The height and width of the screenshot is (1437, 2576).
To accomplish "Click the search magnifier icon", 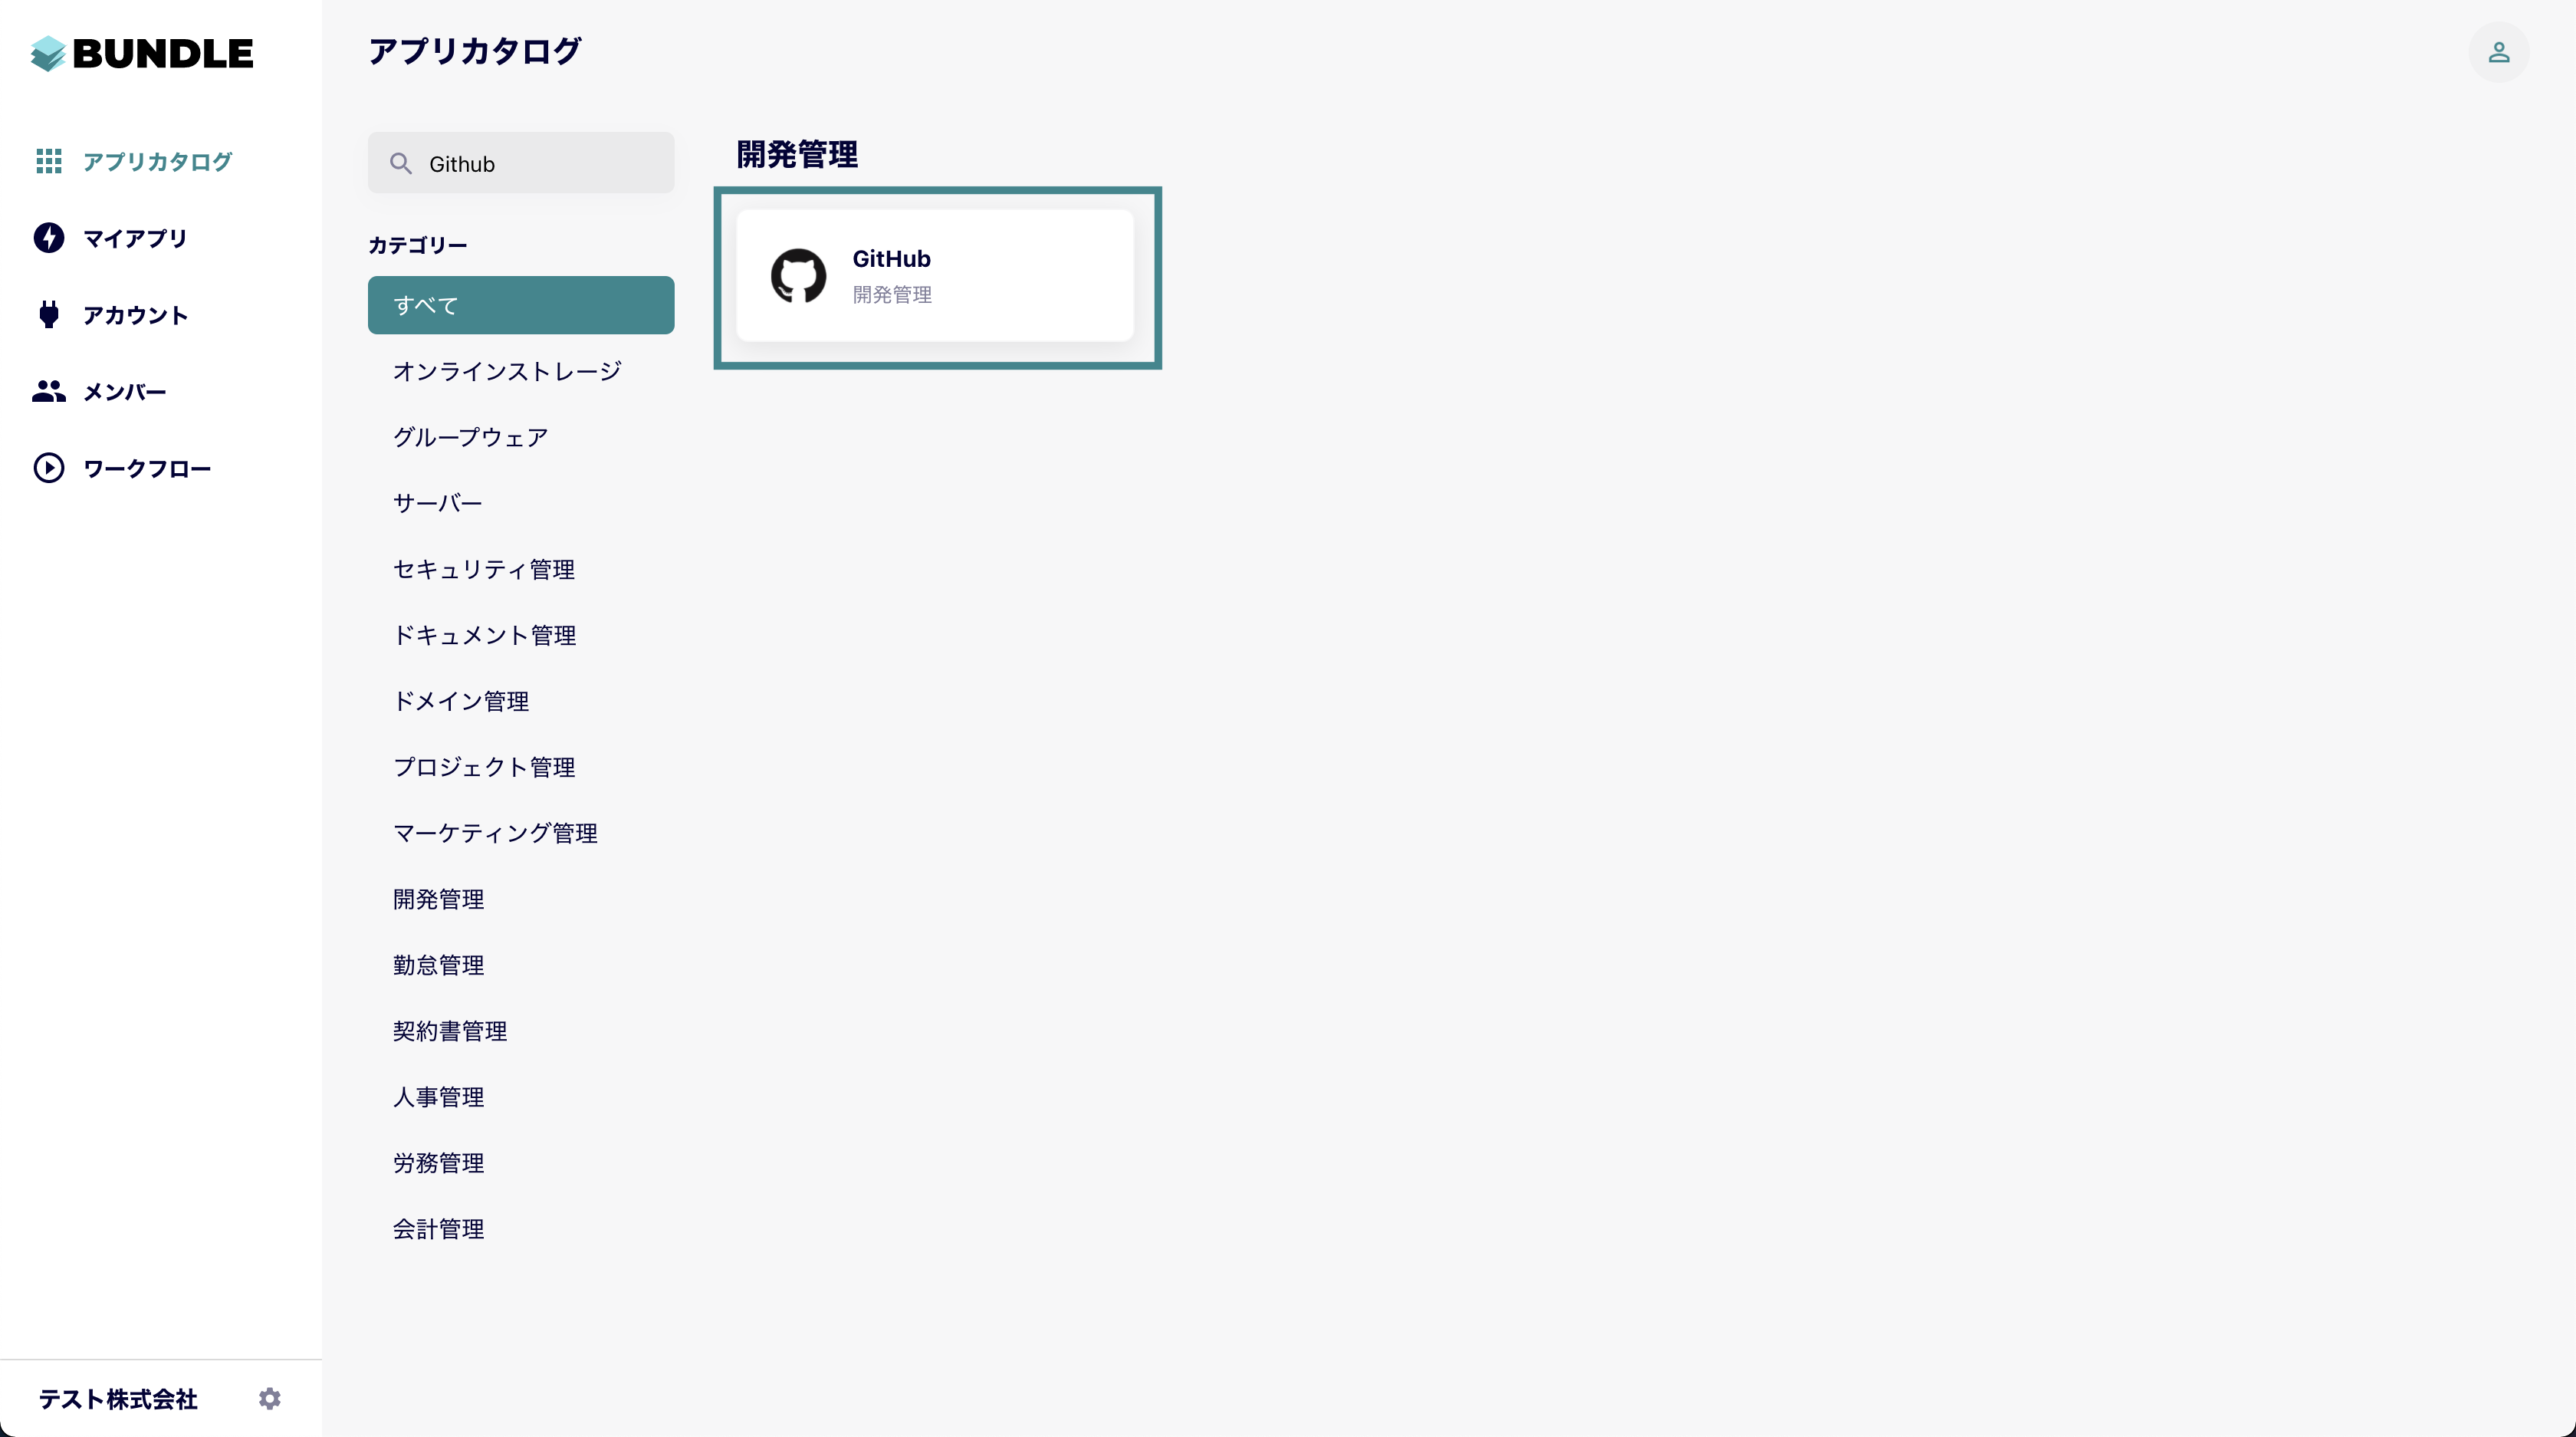I will point(401,164).
